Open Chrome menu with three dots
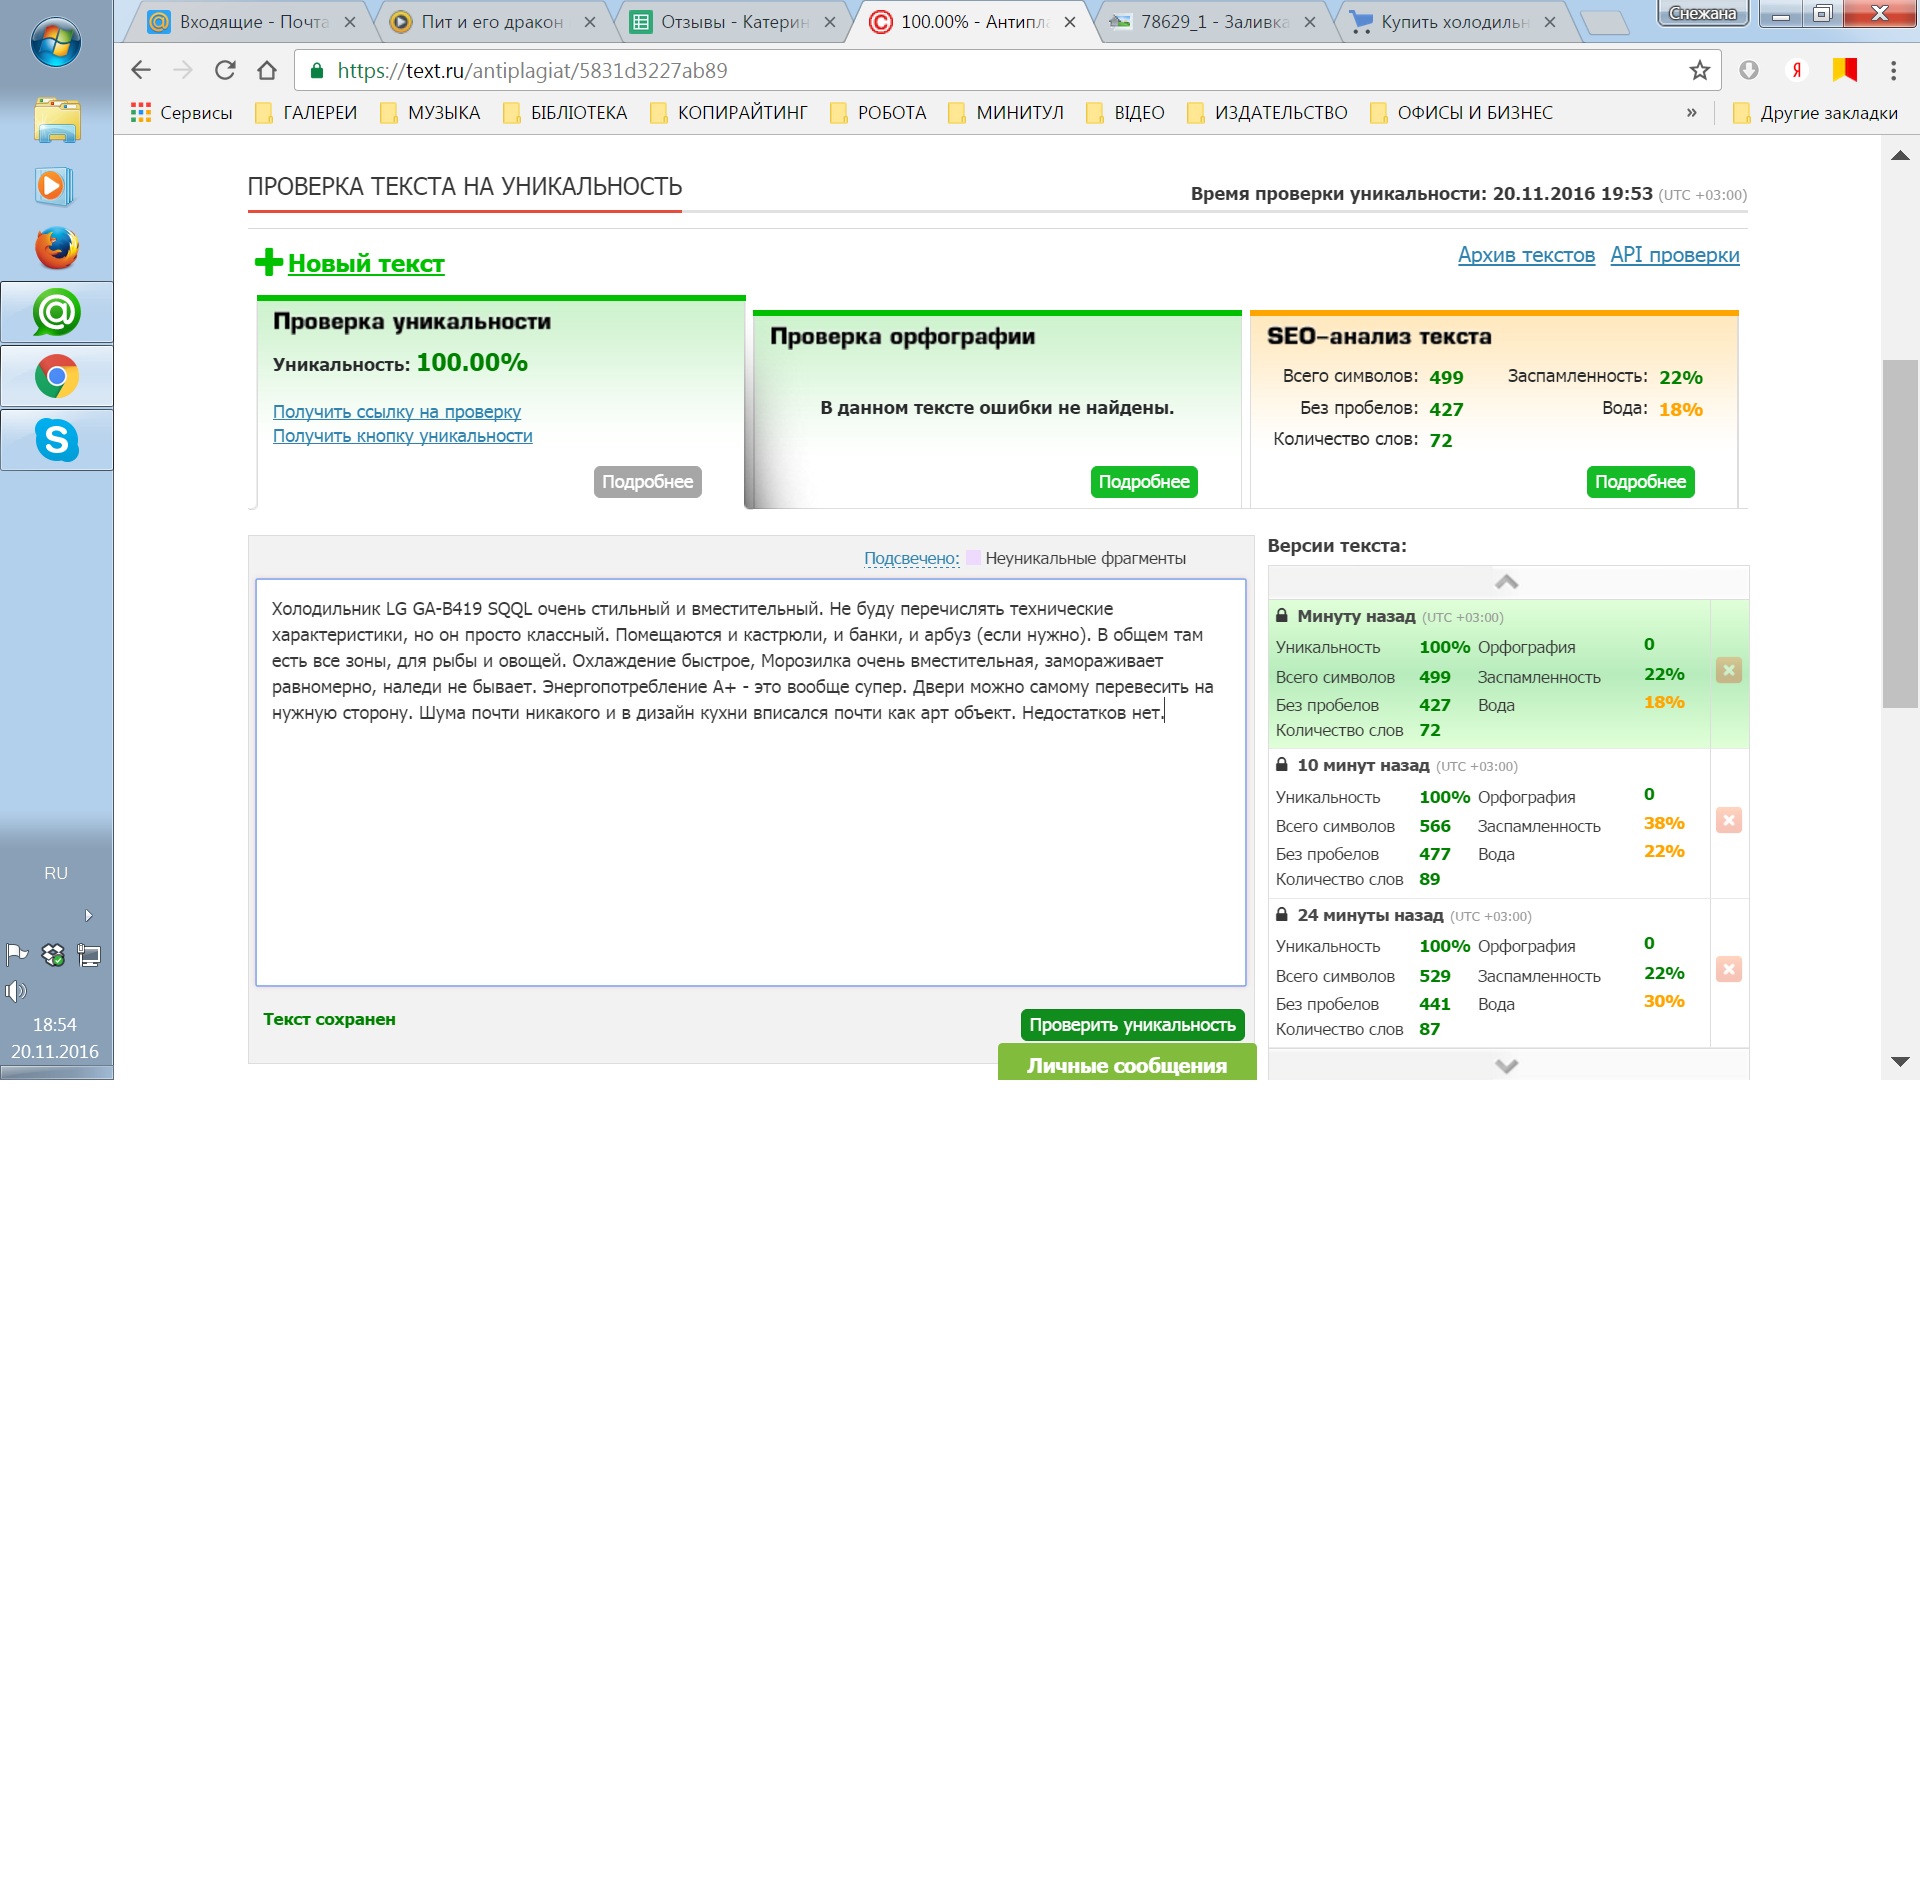Screen dimensions: 1920x1898 click(1893, 70)
